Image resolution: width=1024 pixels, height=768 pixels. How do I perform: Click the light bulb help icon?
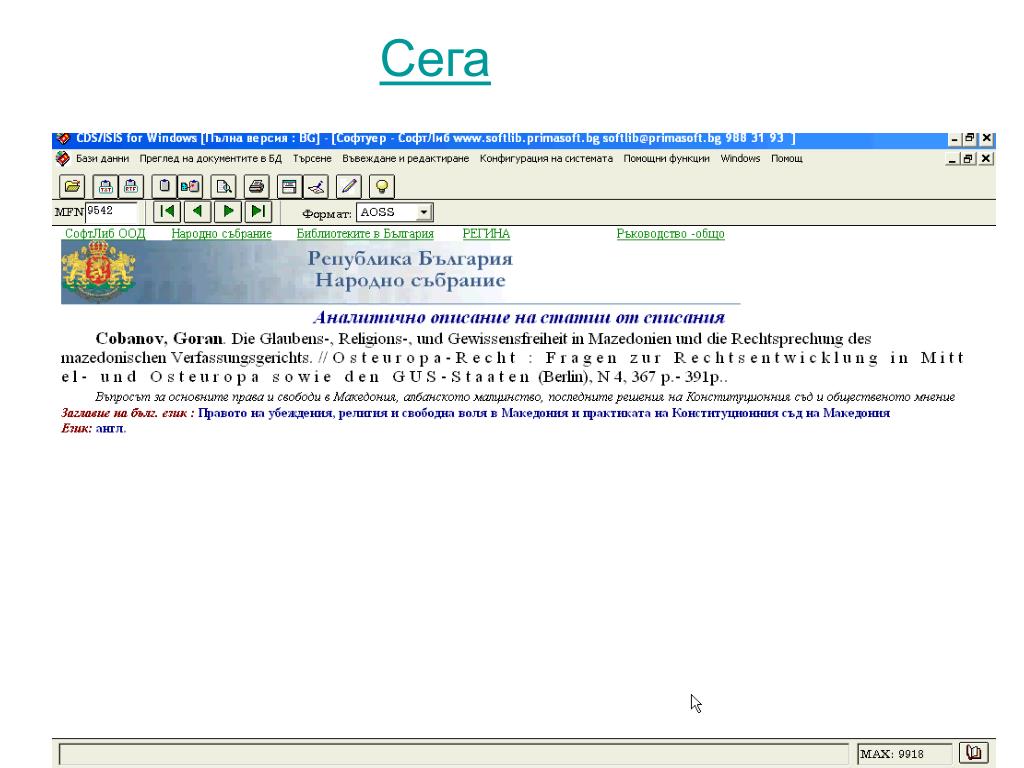[x=381, y=187]
